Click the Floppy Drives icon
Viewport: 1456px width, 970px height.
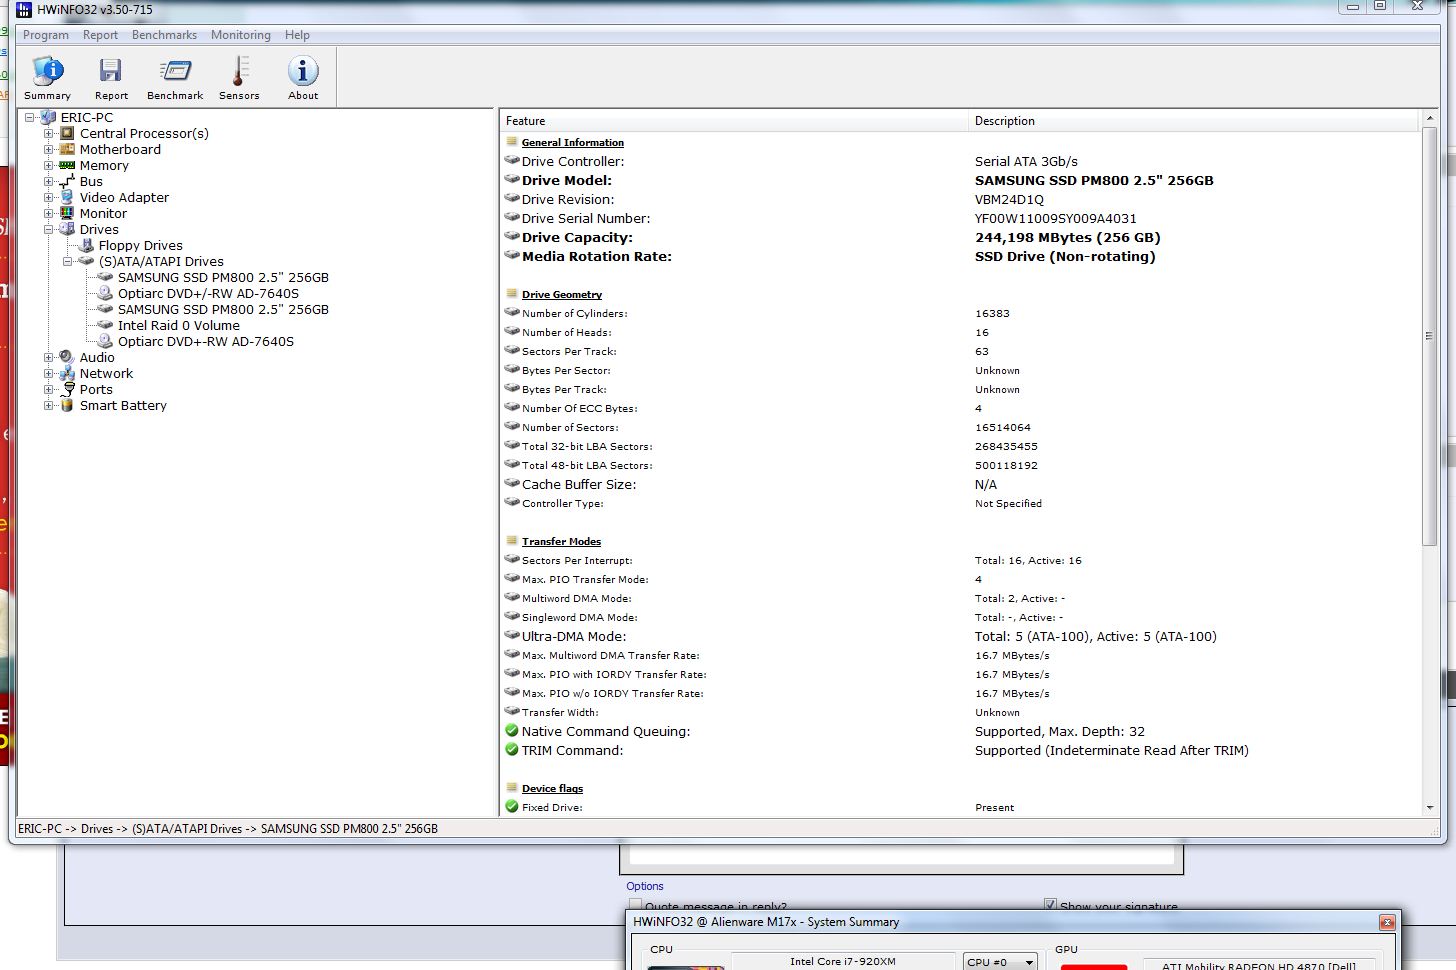[x=86, y=245]
